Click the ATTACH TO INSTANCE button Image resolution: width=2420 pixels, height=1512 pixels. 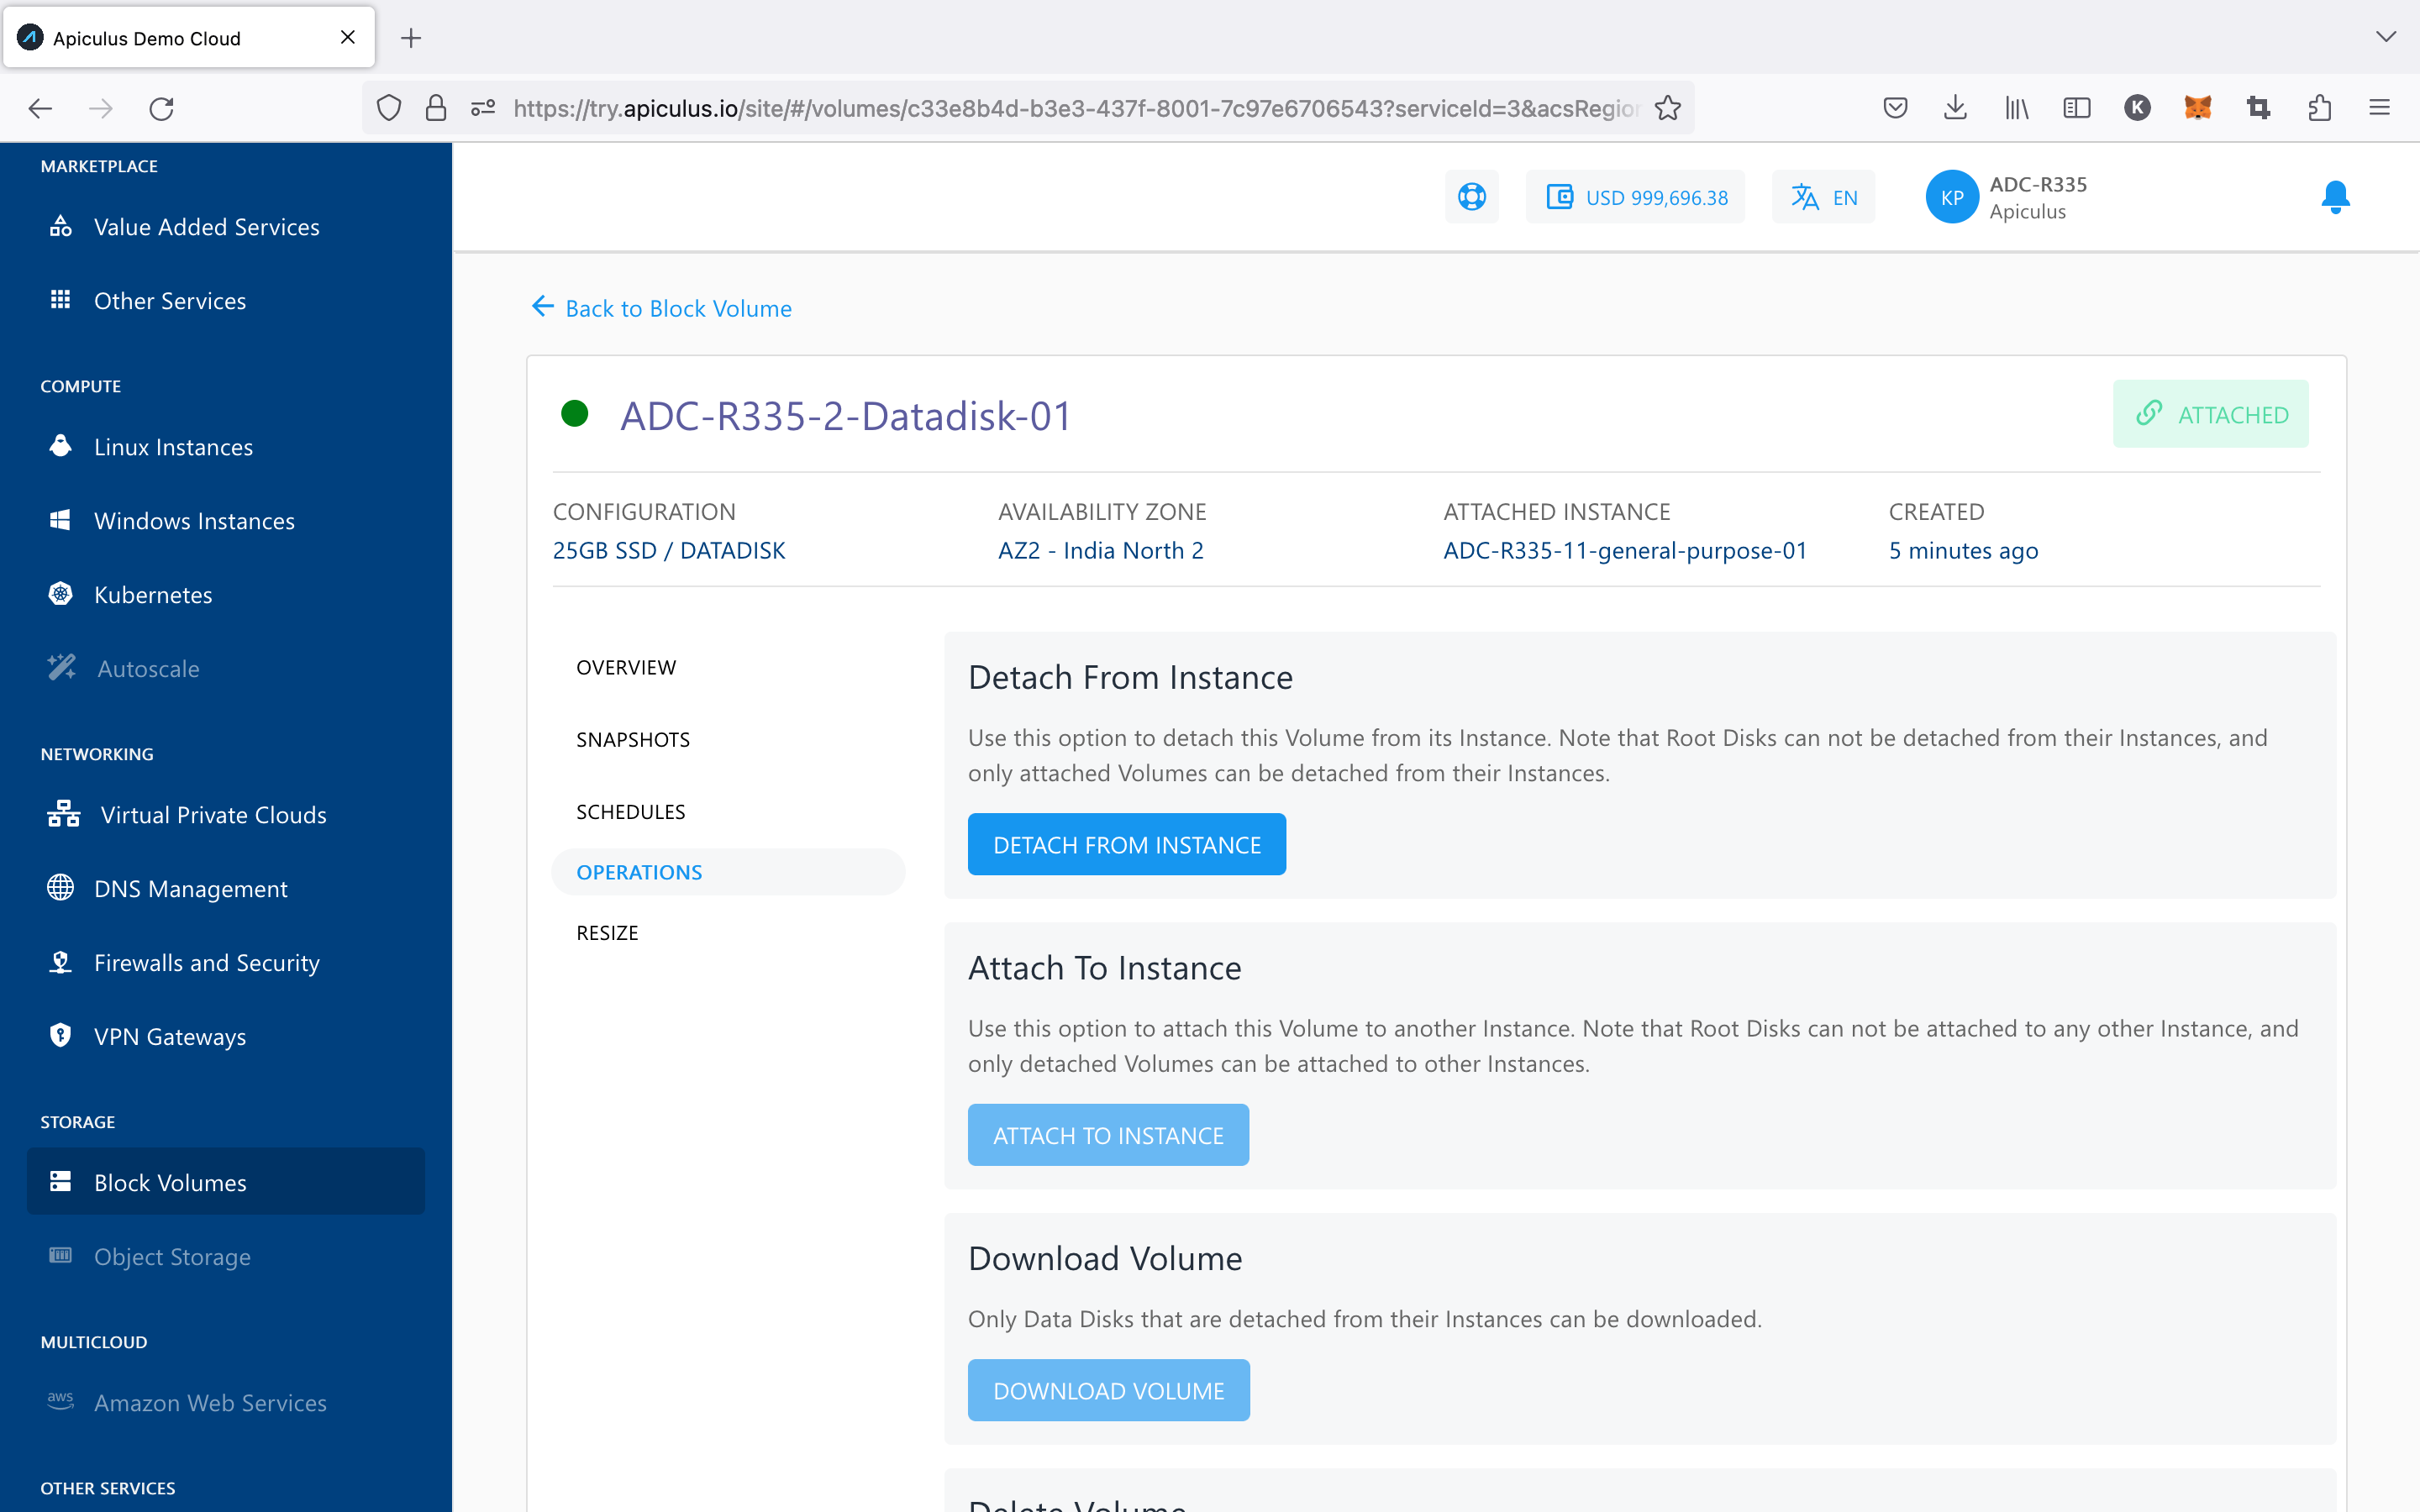1108,1134
